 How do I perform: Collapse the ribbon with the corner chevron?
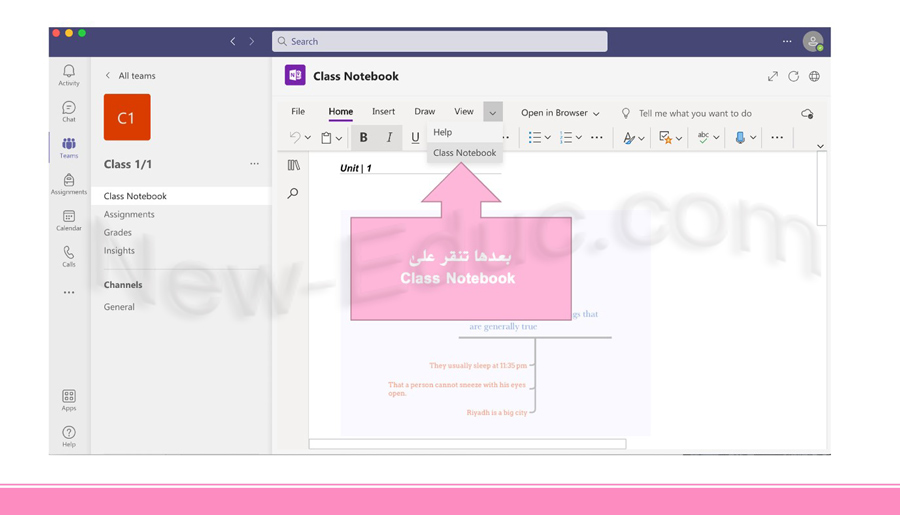point(820,146)
